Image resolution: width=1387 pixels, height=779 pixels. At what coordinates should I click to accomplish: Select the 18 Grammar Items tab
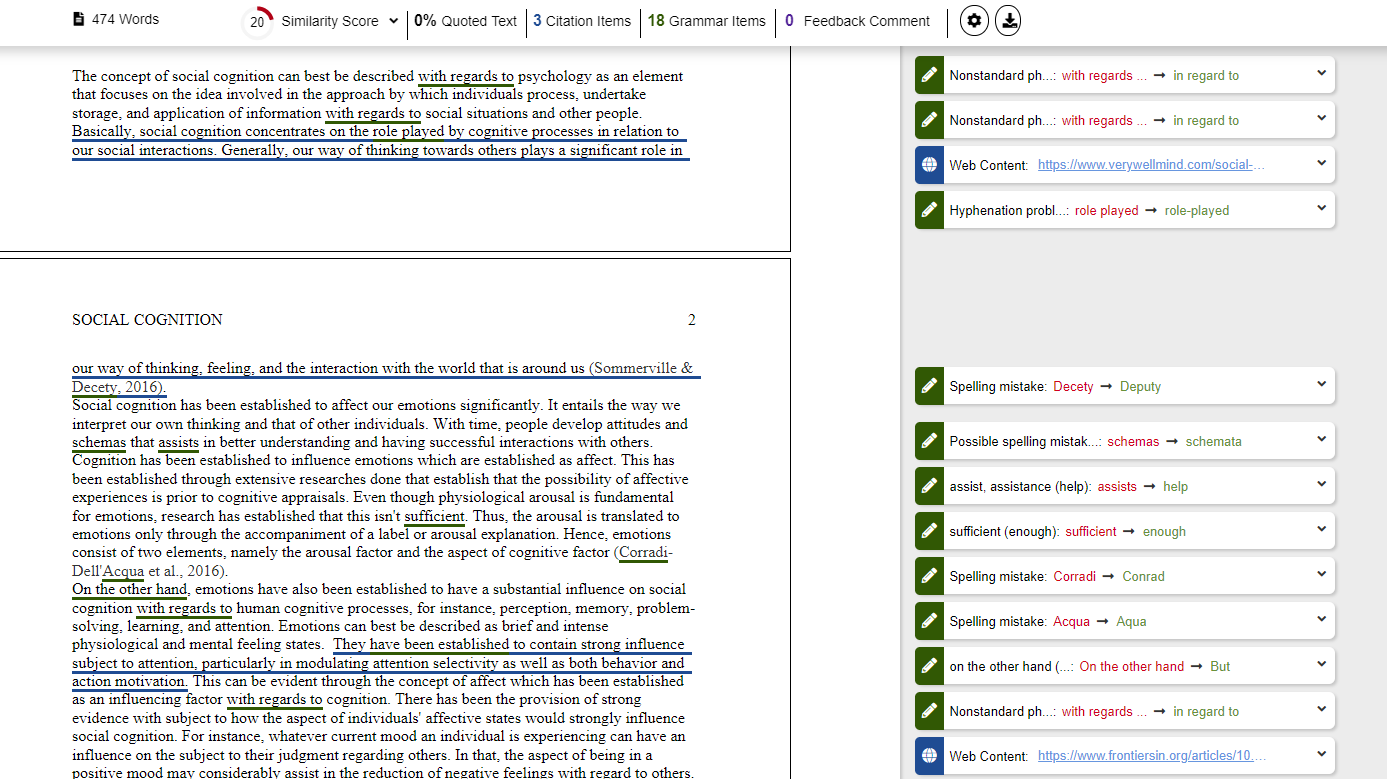pos(707,21)
